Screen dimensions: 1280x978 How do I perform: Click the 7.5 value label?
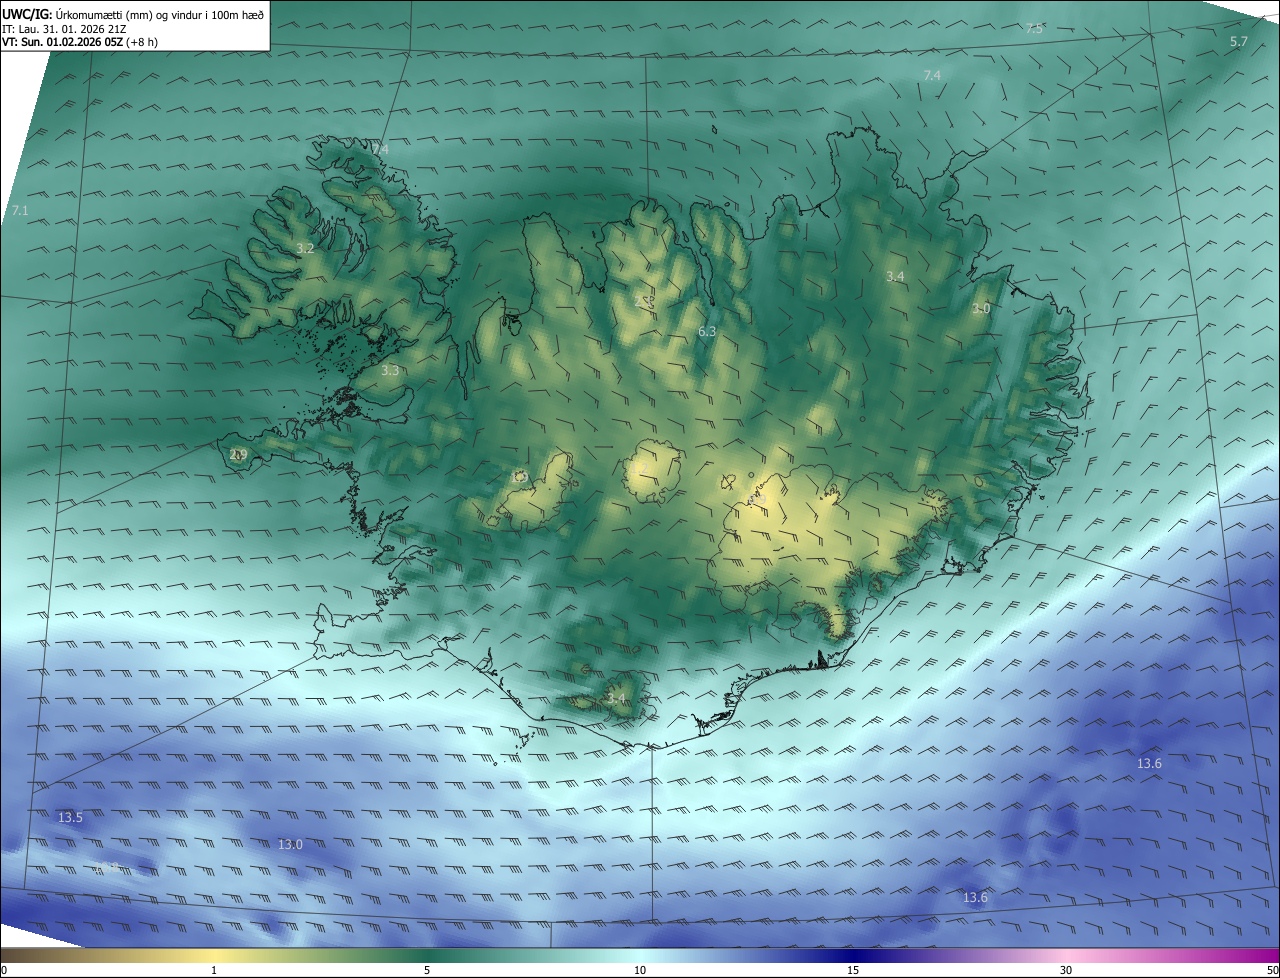click(x=1034, y=29)
